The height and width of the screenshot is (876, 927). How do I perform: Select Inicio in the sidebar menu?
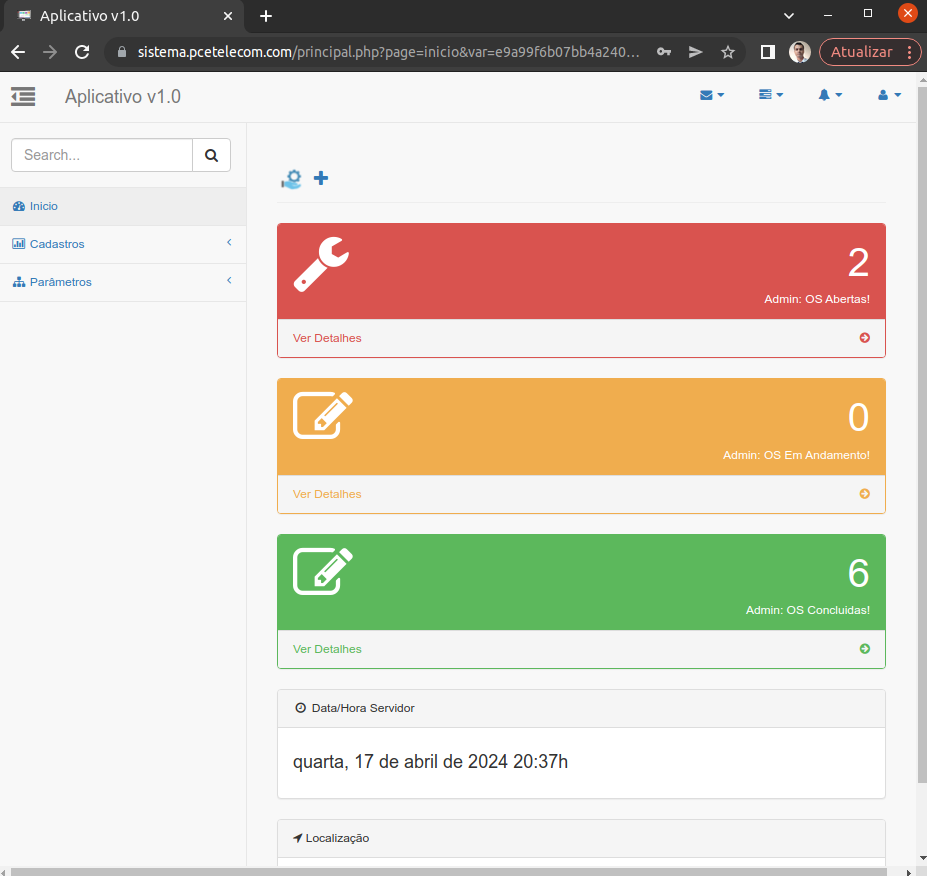tap(42, 206)
